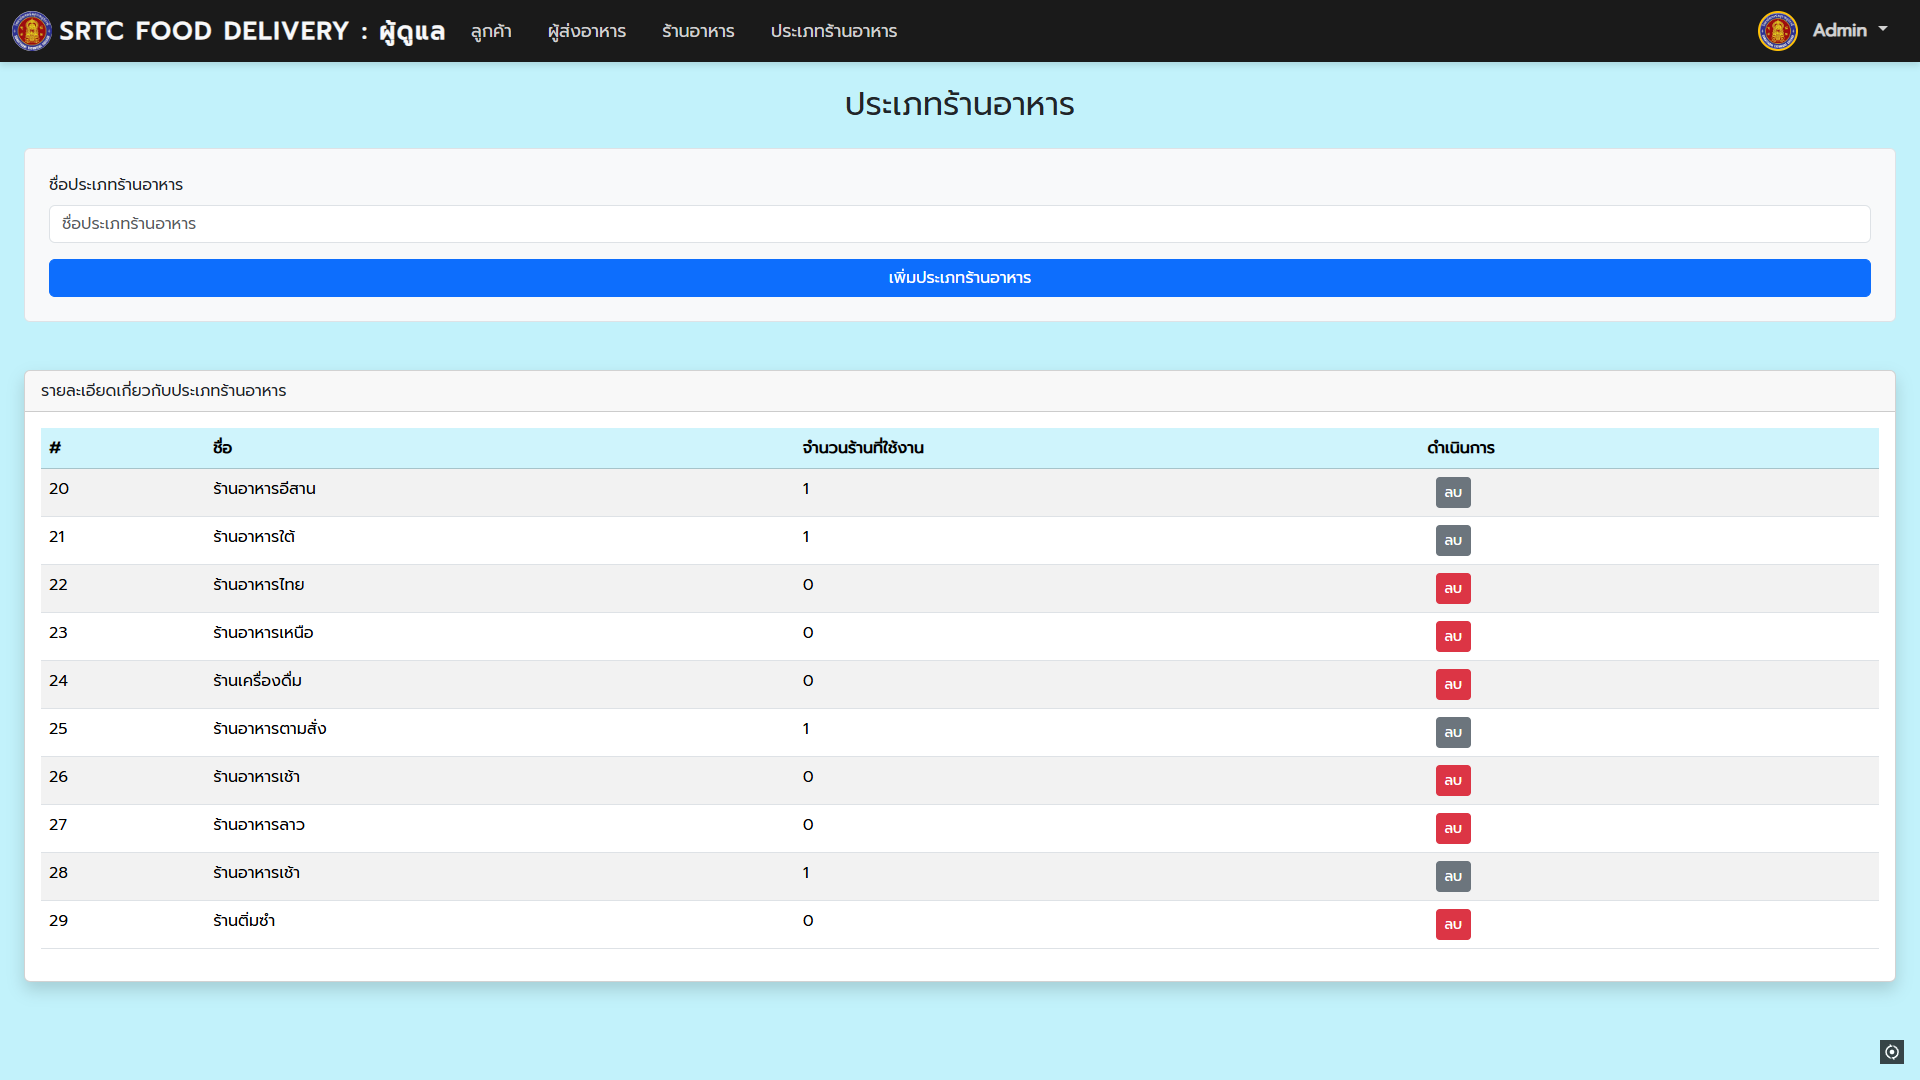1920x1080 pixels.
Task: Click grey ลบ button on row 28
Action: point(1452,876)
